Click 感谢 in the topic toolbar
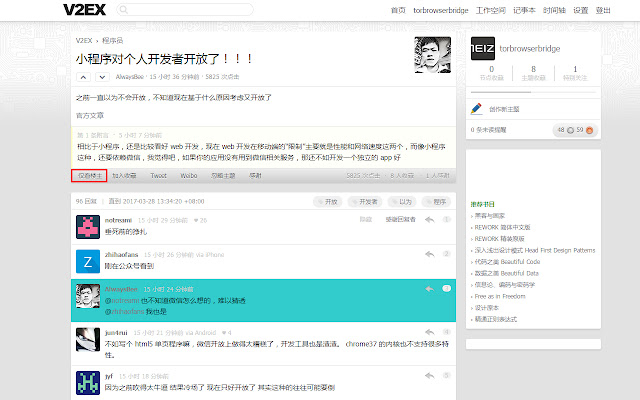This screenshot has height=400, width=640. (x=255, y=176)
